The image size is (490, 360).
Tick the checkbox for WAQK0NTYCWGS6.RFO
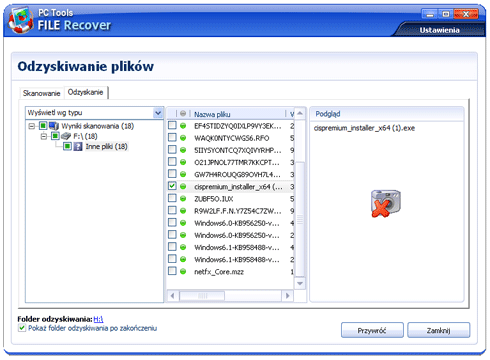(x=172, y=137)
